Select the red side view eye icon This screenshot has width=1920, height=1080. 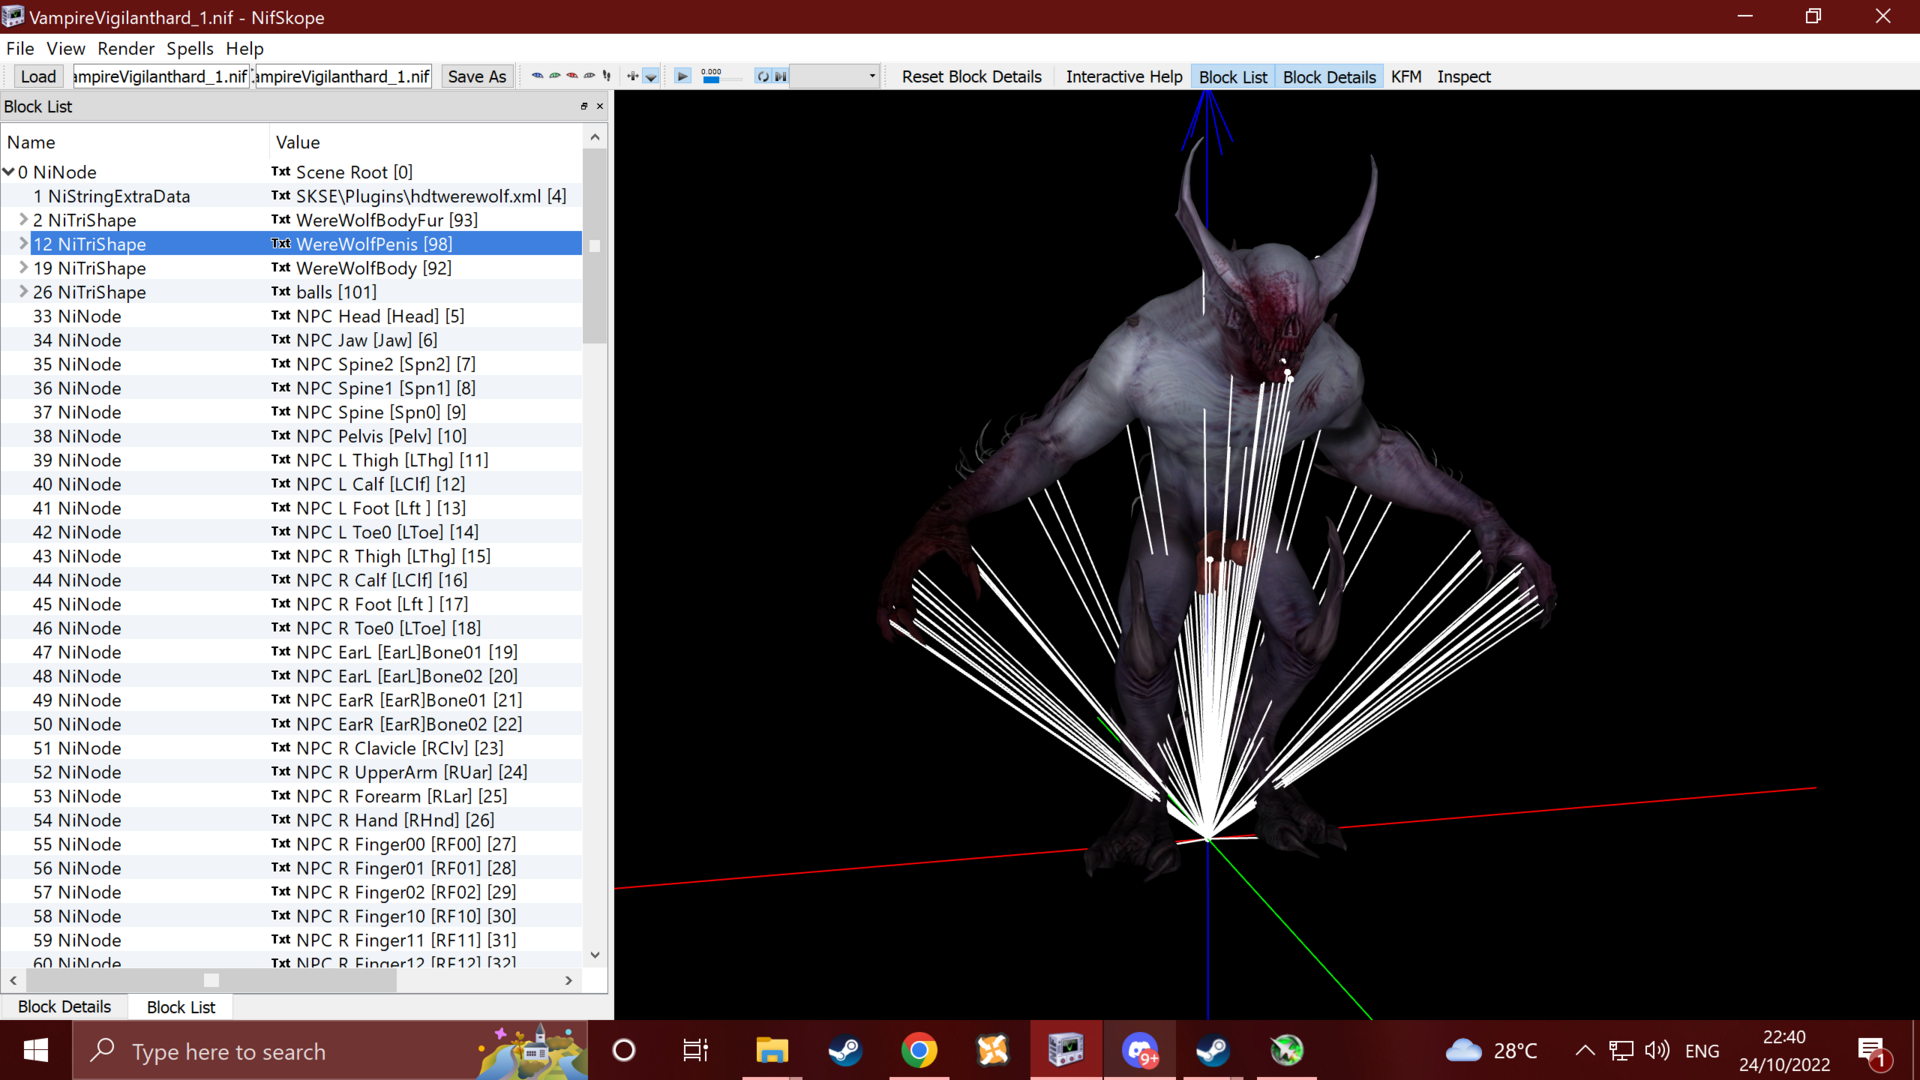pos(572,76)
